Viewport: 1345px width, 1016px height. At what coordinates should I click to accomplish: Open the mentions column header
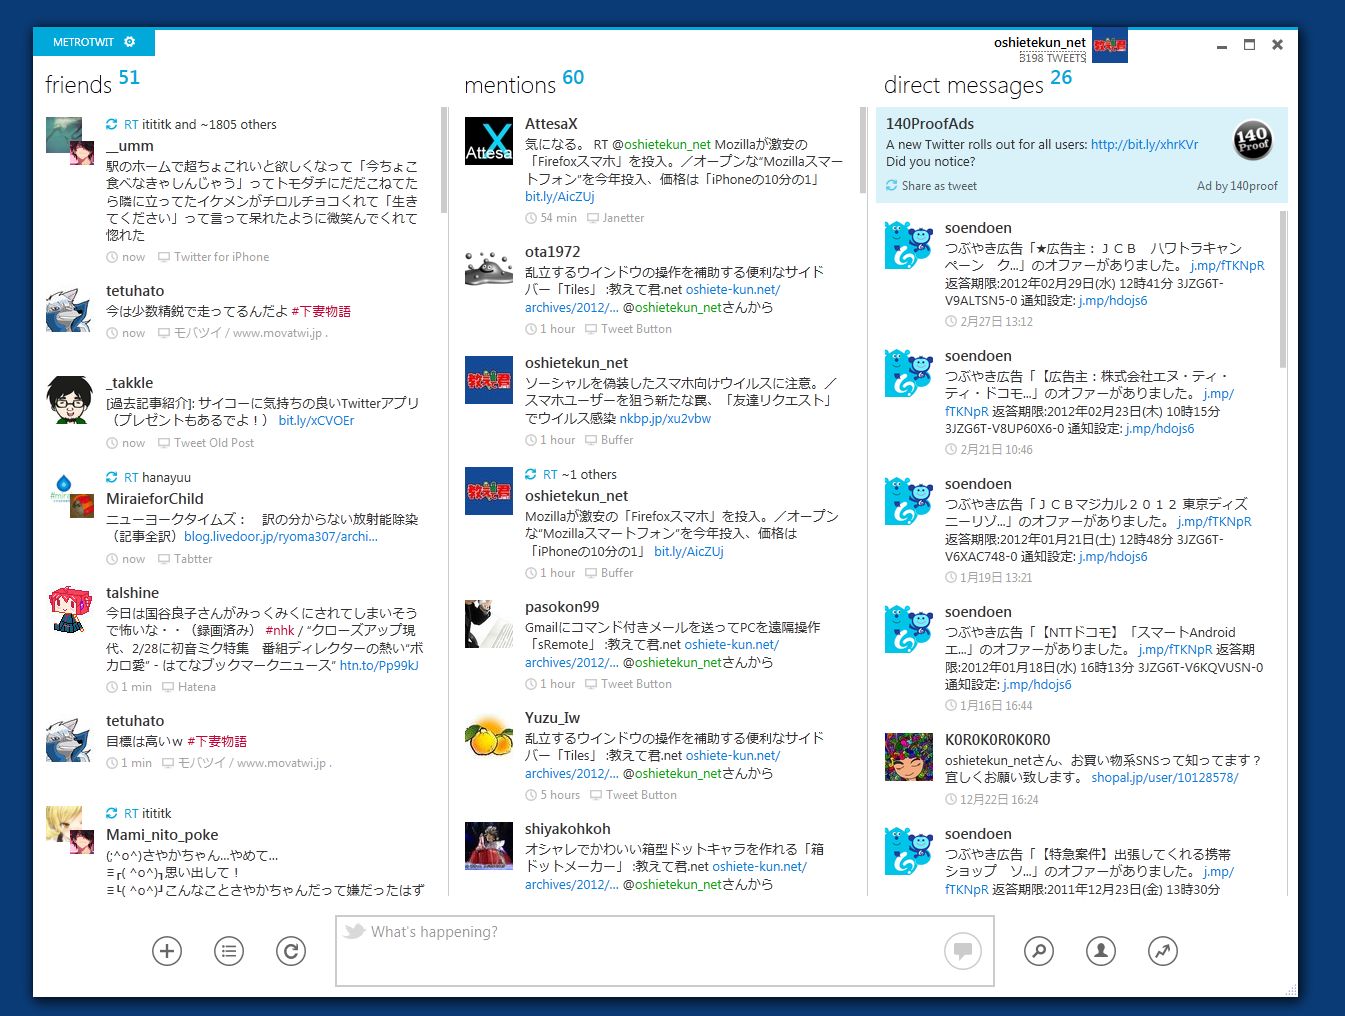[509, 85]
